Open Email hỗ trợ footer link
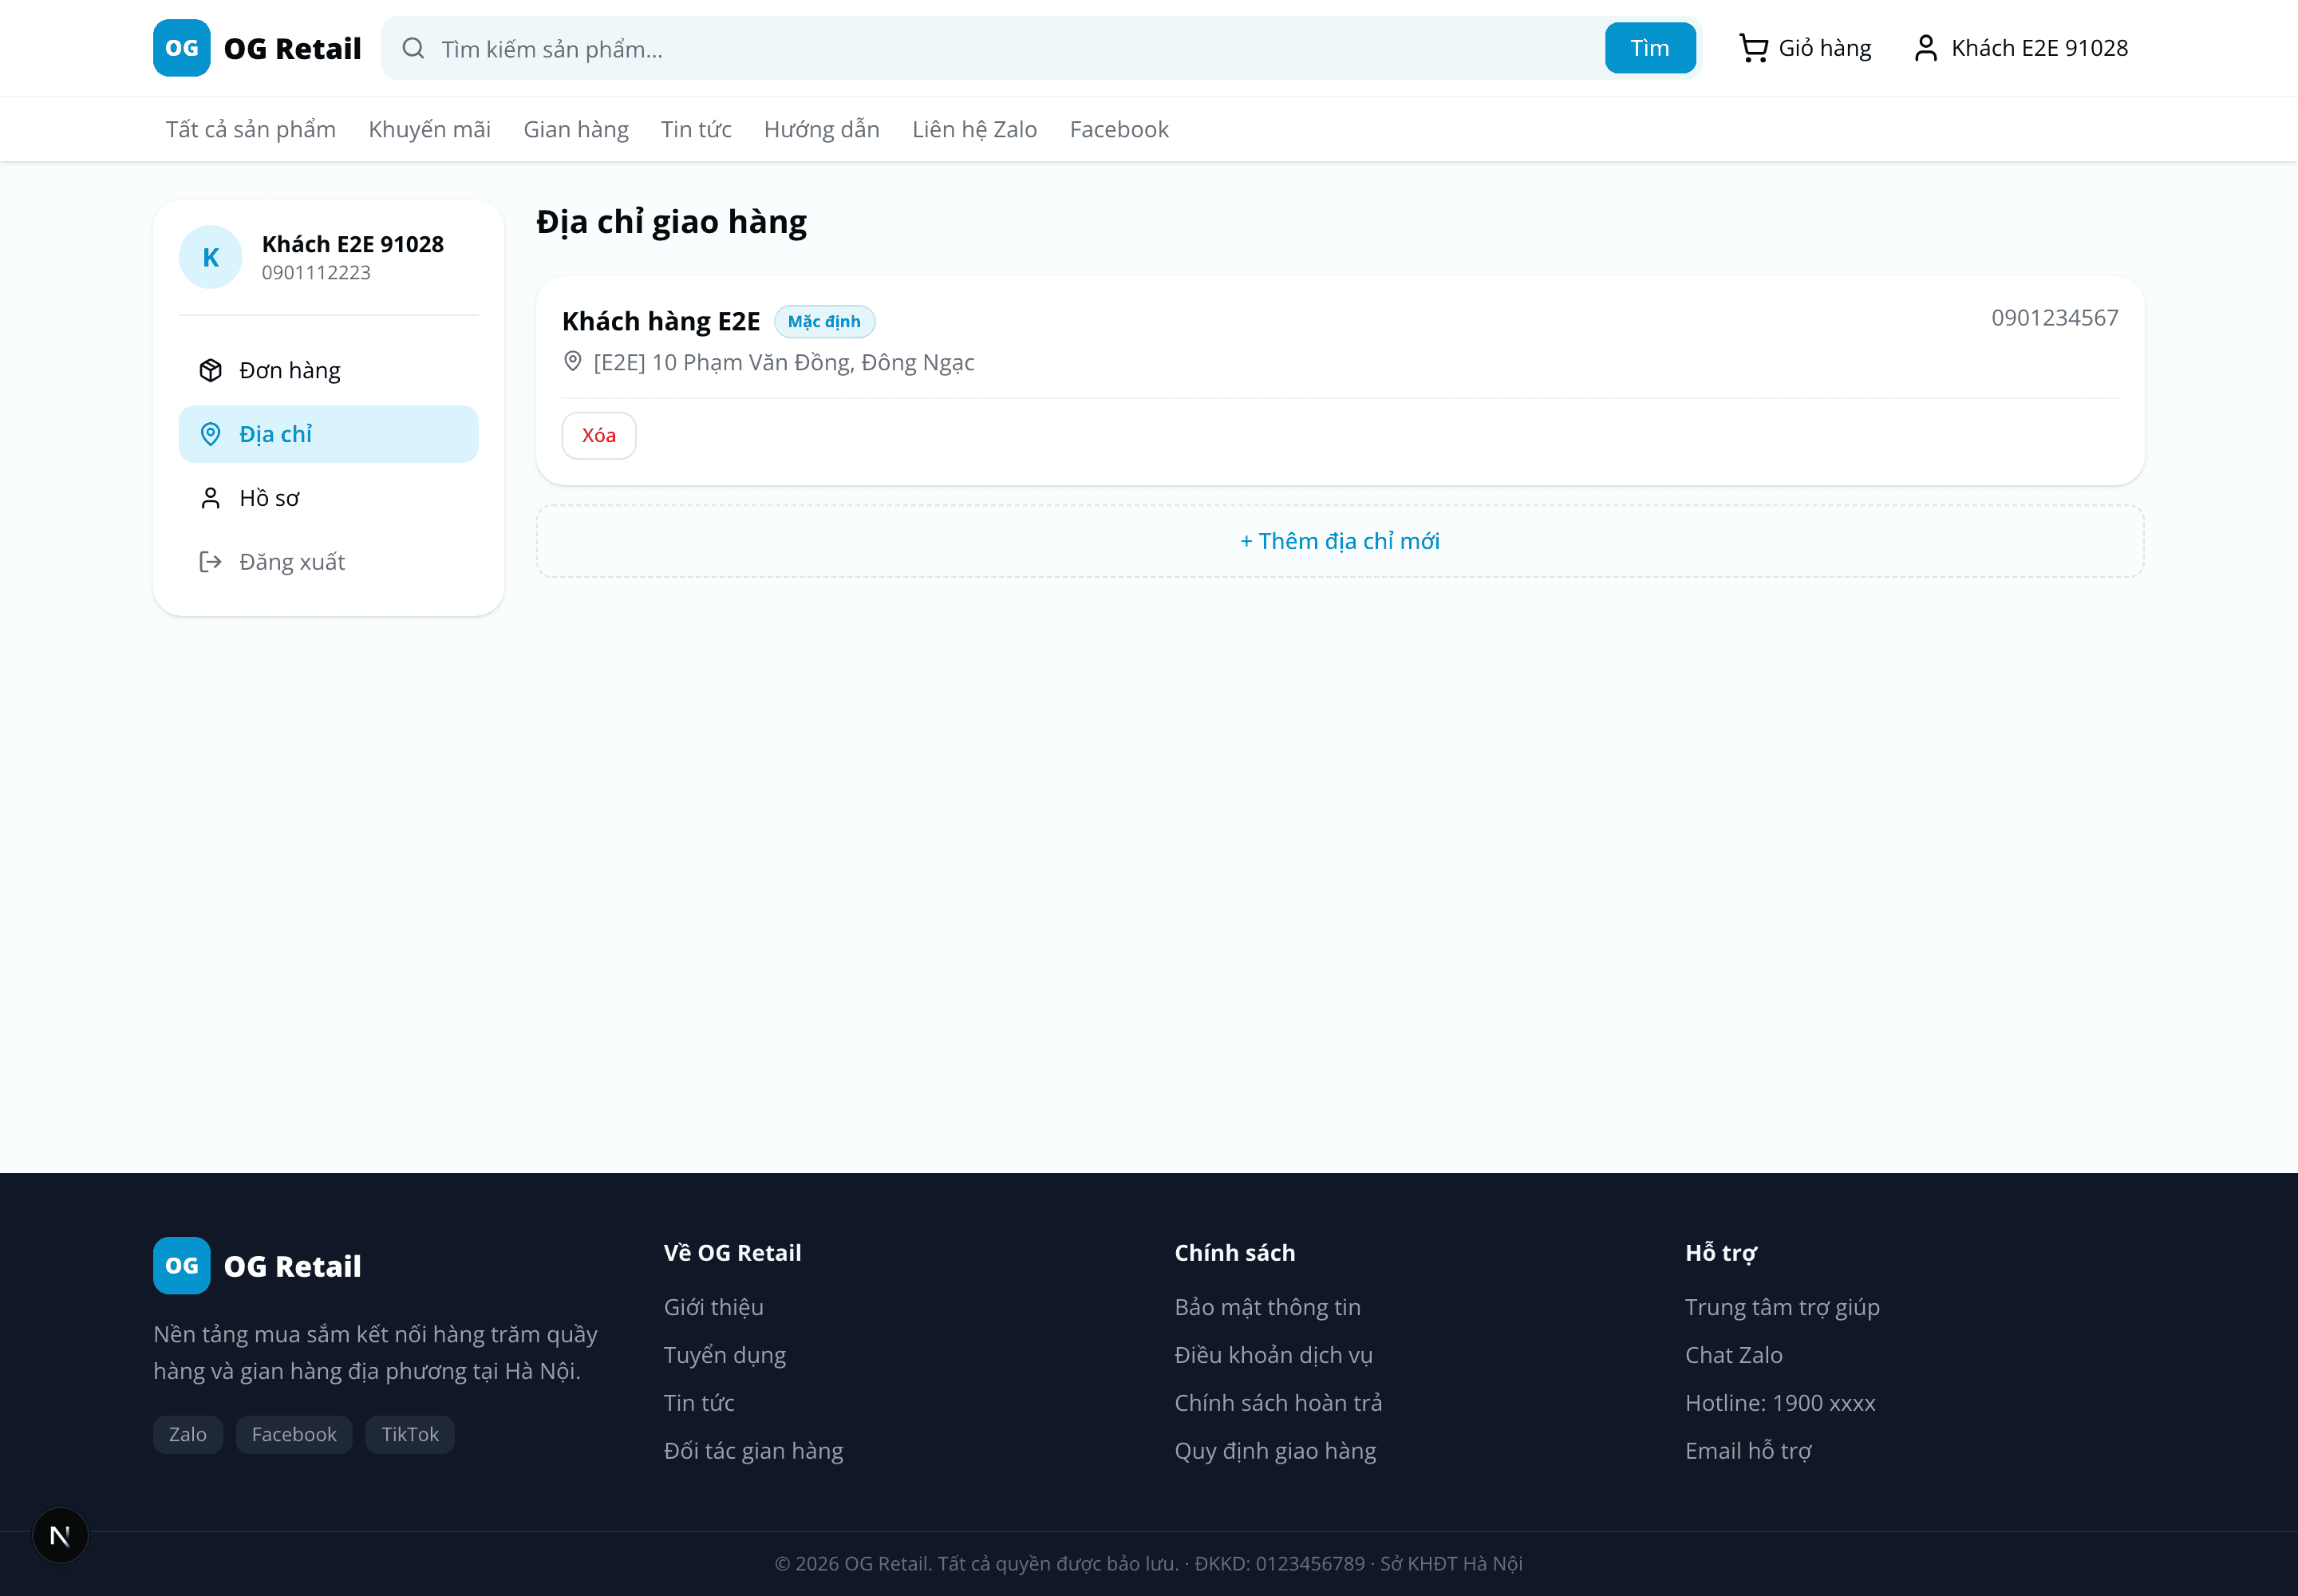Viewport: 2298px width, 1596px height. click(x=1749, y=1451)
